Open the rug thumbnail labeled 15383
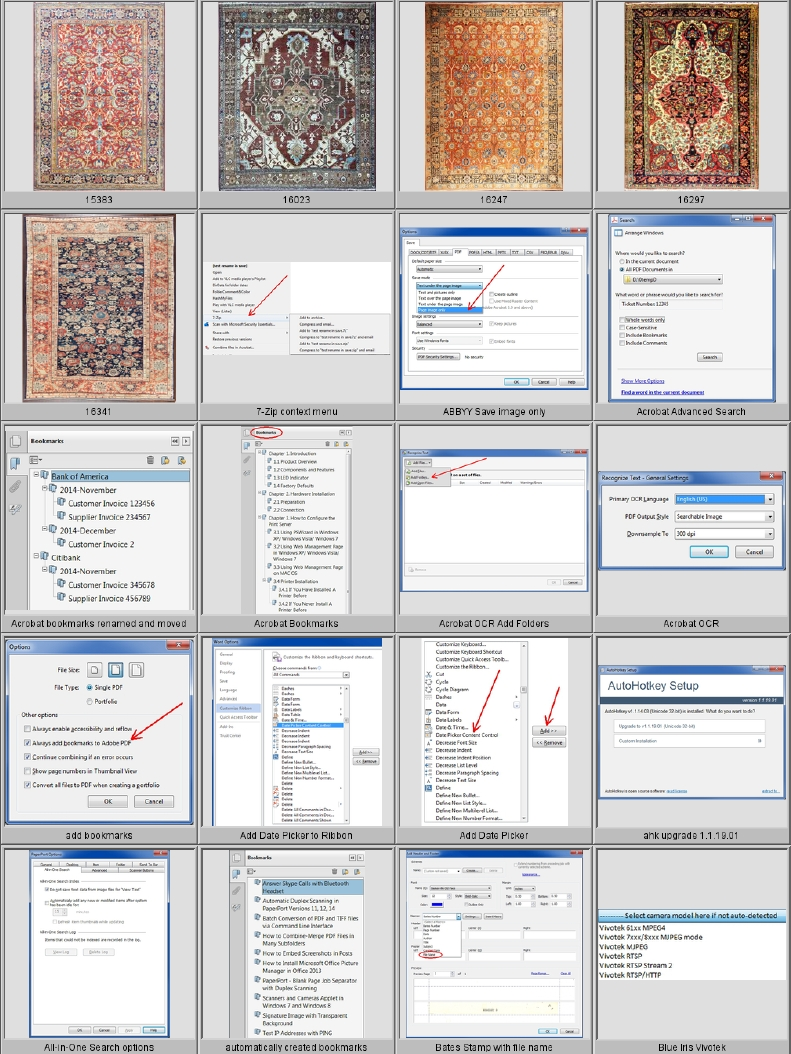 point(99,96)
